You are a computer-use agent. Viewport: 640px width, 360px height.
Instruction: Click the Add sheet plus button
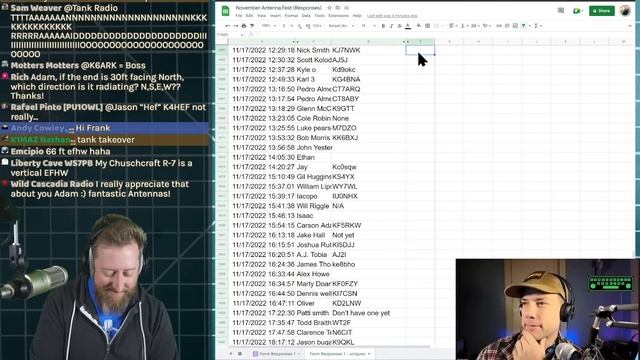pyautogui.click(x=231, y=354)
